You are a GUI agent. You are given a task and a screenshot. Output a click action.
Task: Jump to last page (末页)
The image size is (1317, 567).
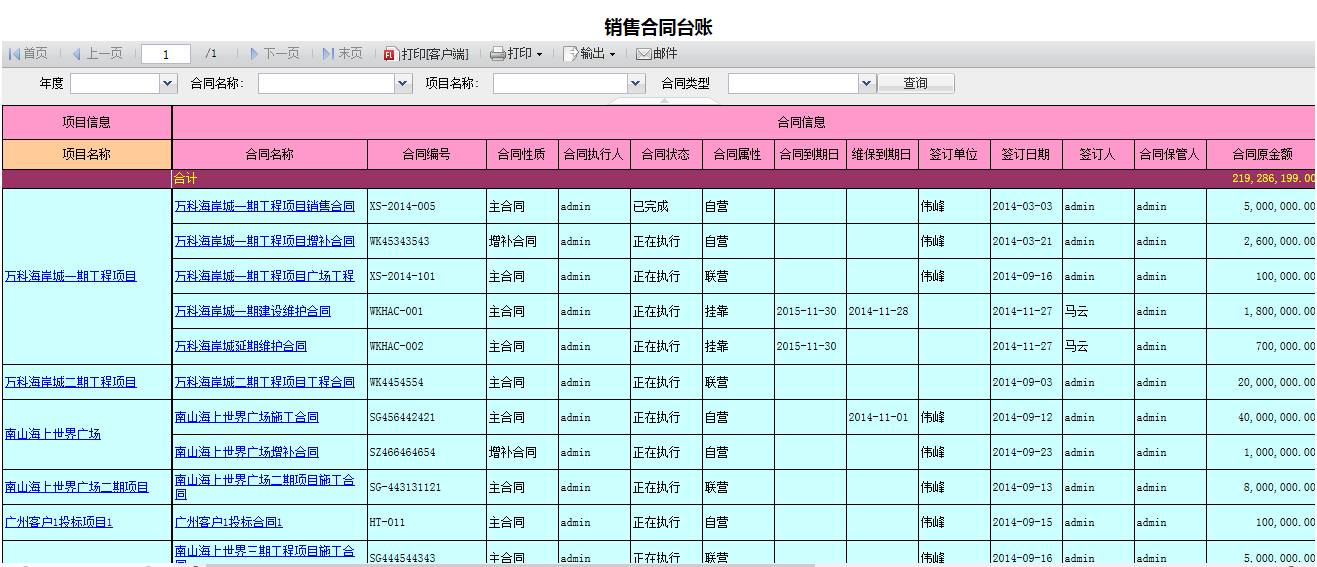[x=342, y=54]
